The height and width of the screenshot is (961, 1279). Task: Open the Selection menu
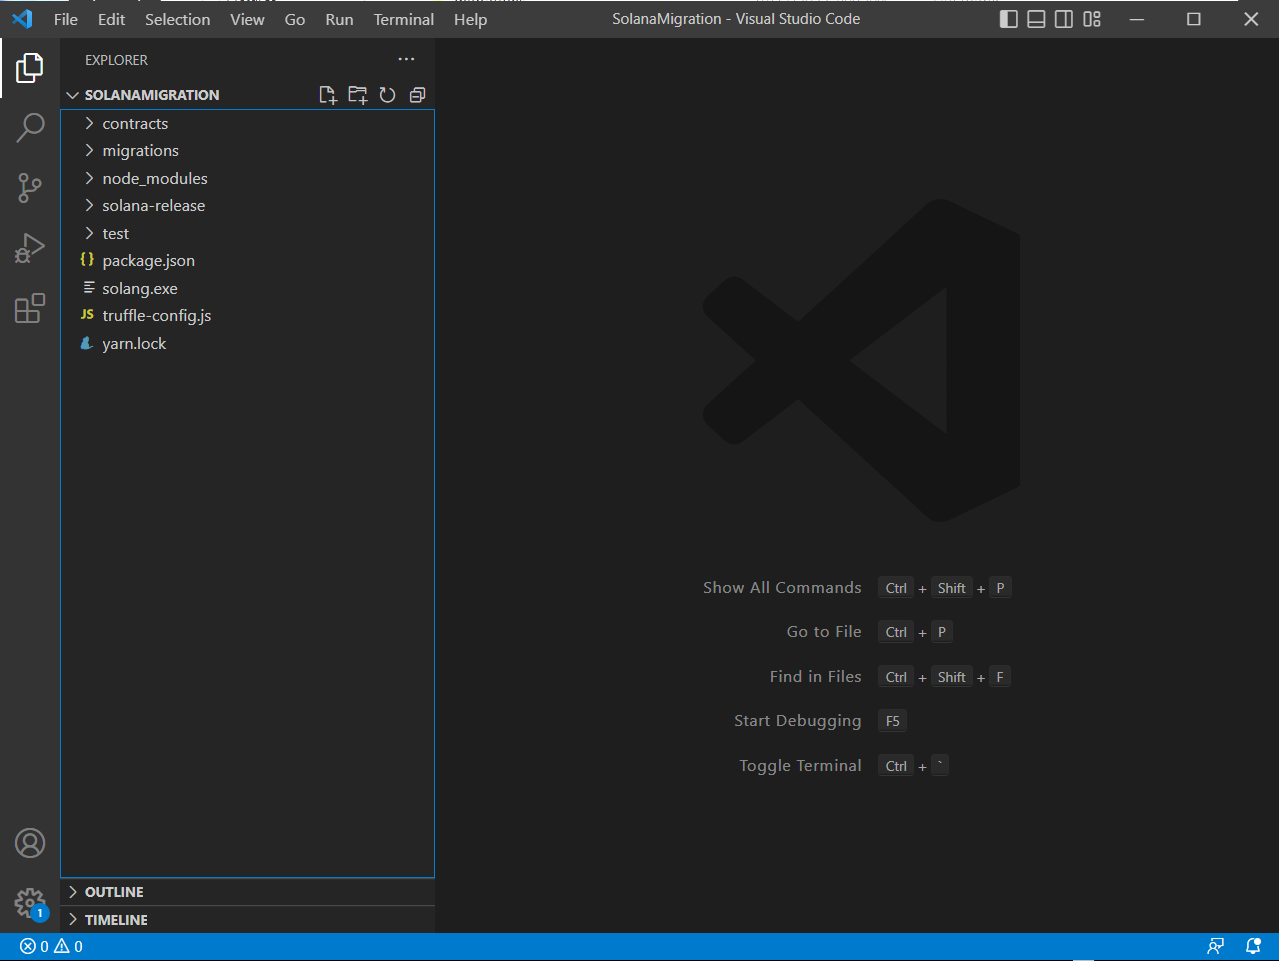pyautogui.click(x=178, y=19)
